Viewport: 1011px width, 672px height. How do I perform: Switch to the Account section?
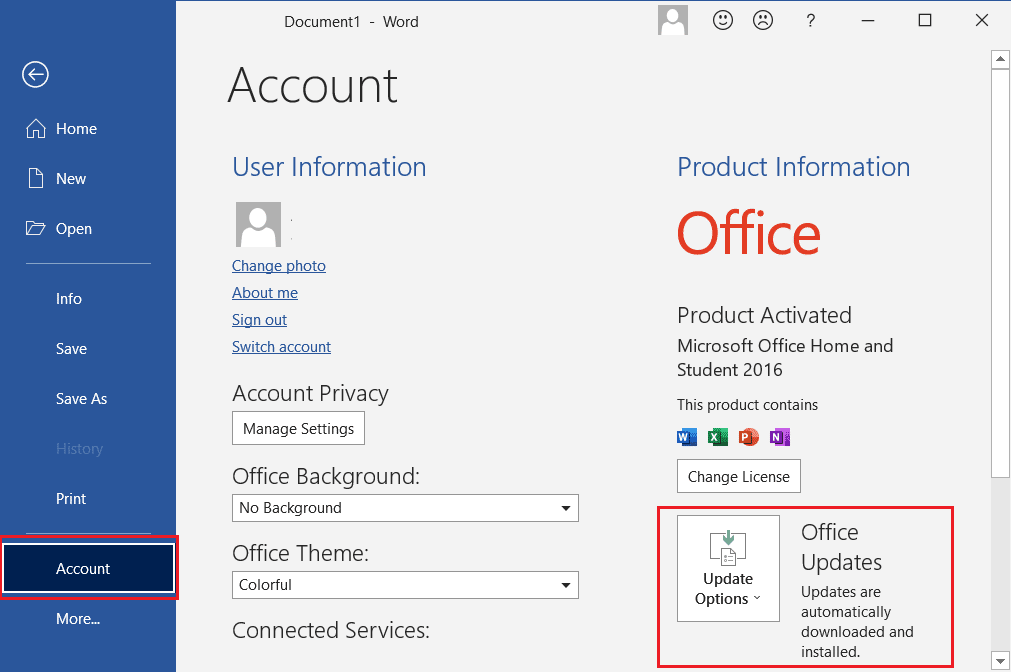83,568
